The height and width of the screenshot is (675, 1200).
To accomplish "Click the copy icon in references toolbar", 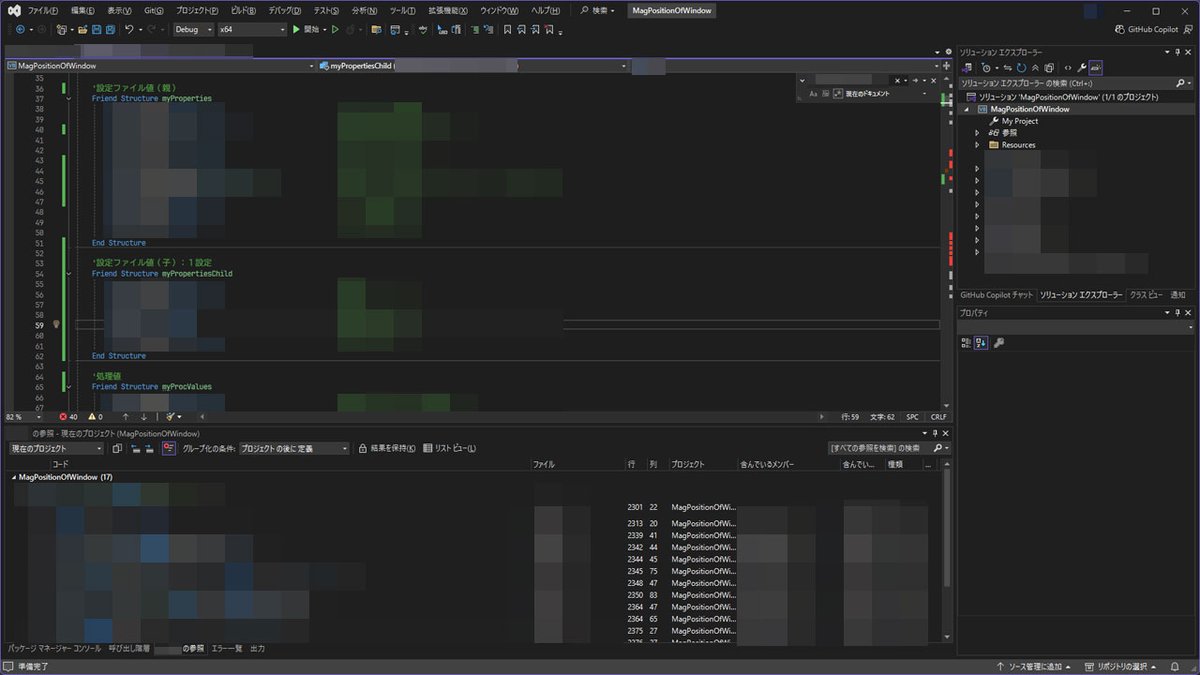I will tap(116, 449).
